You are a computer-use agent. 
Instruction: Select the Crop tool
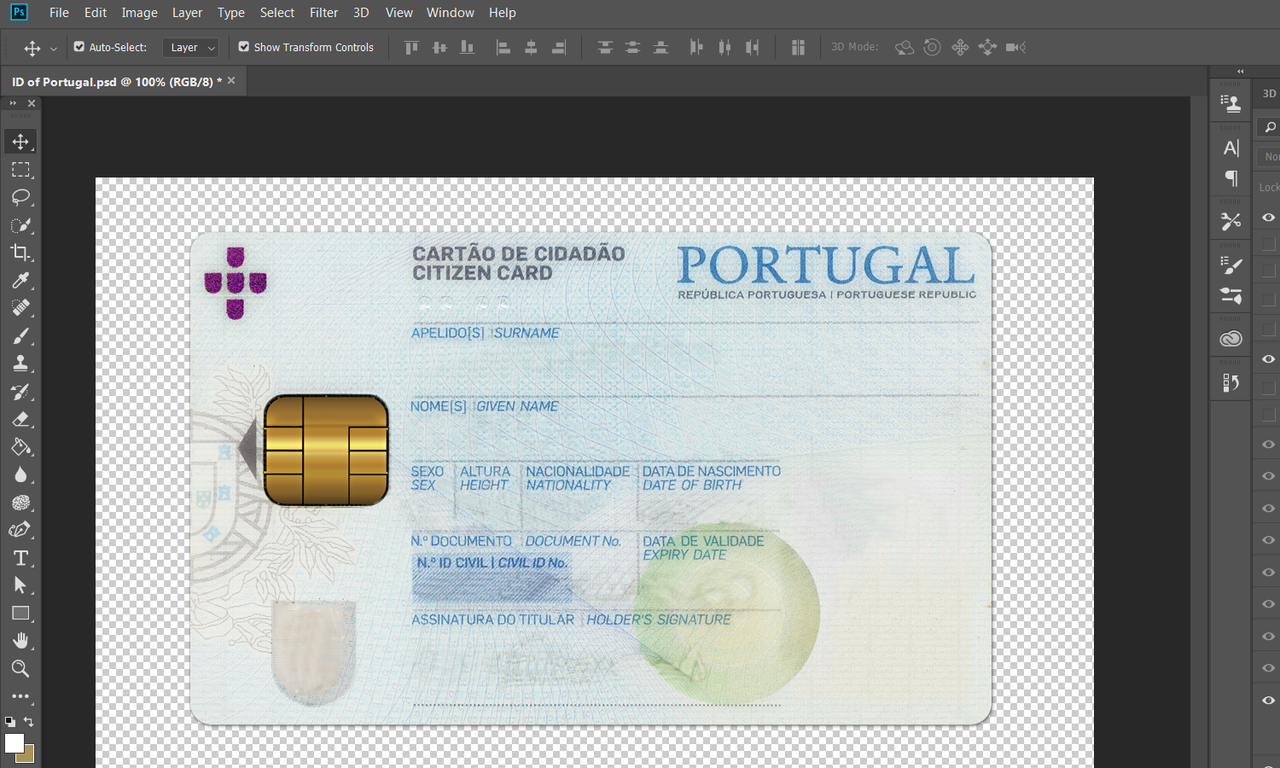pyautogui.click(x=20, y=253)
